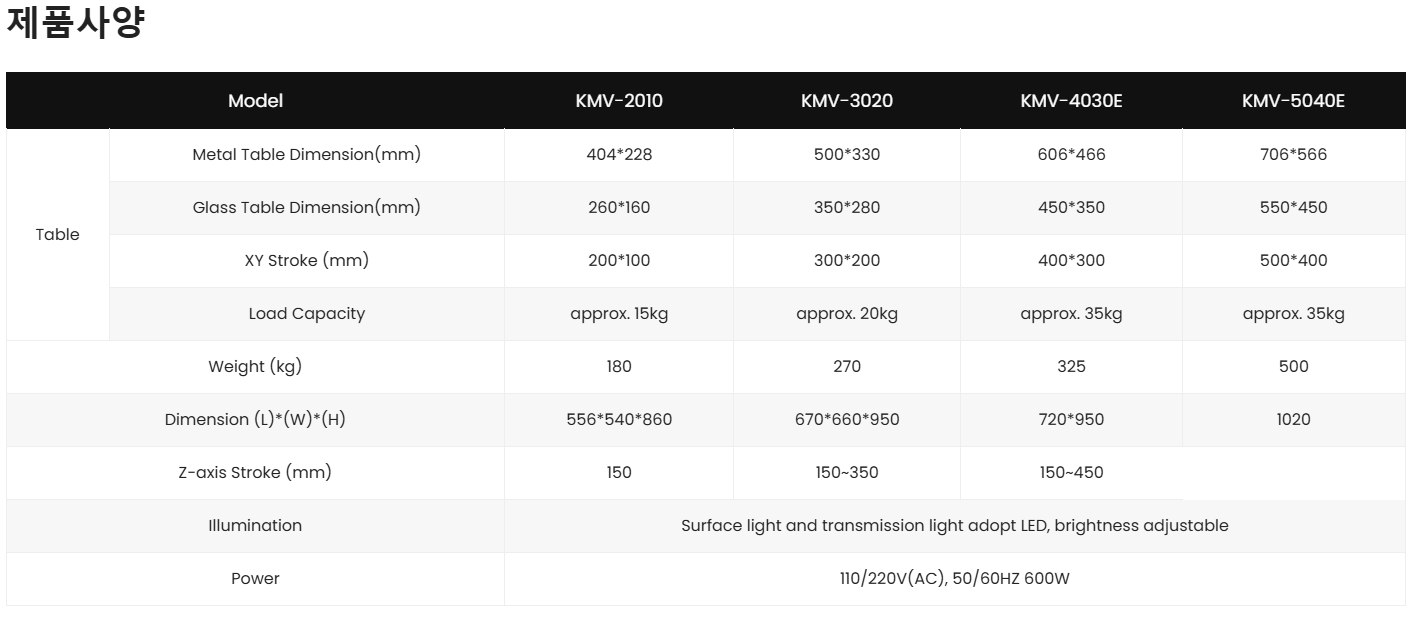Click the Power row label
The height and width of the screenshot is (617, 1420).
coord(255,579)
